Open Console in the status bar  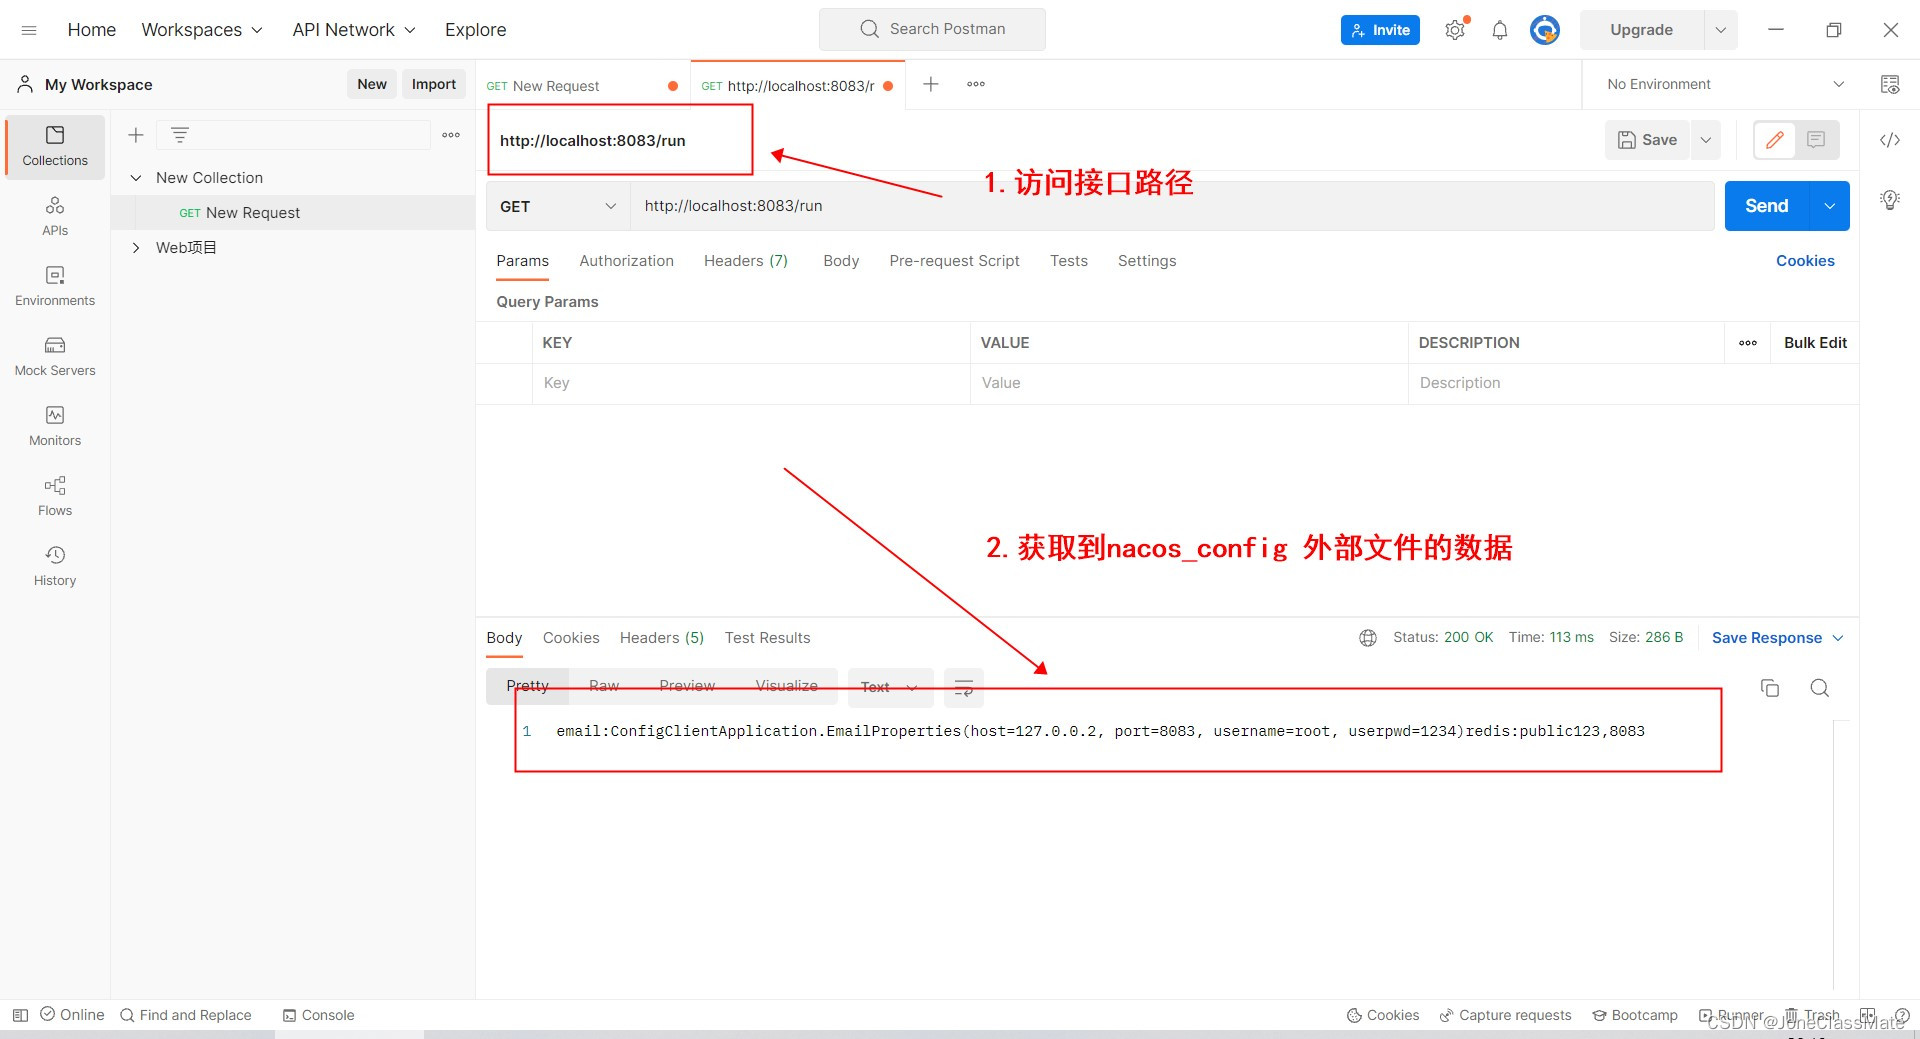[x=318, y=1015]
